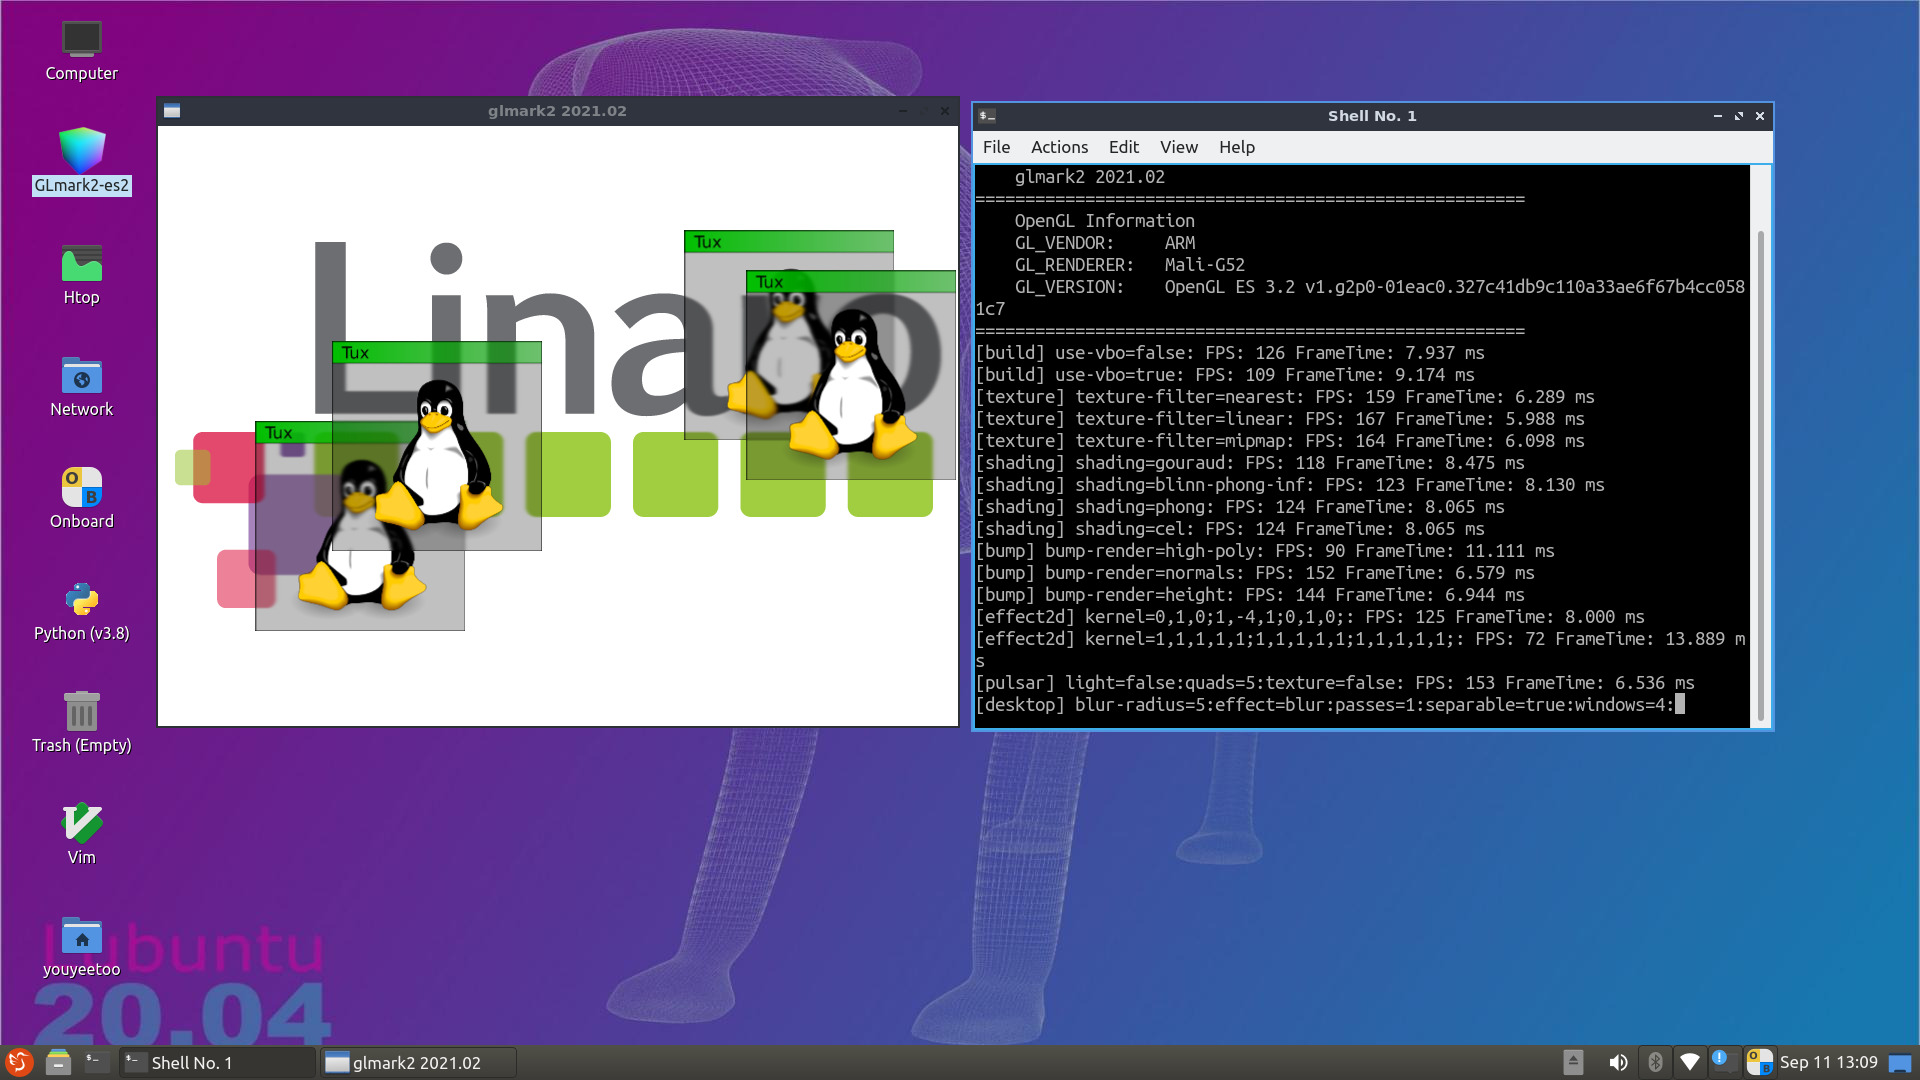Click the 'shading=gouraud' result line
The width and height of the screenshot is (1920, 1080).
pos(1250,463)
